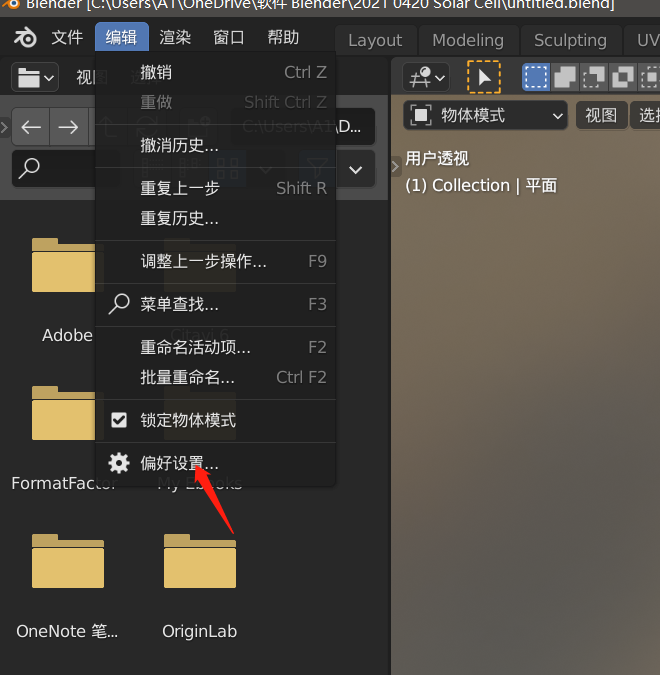Close the open 编辑 menu
This screenshot has width=660, height=675.
[x=122, y=37]
